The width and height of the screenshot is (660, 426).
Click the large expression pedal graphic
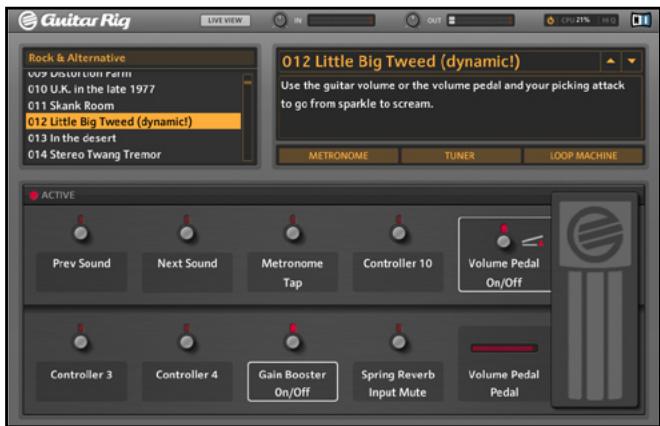(595, 300)
